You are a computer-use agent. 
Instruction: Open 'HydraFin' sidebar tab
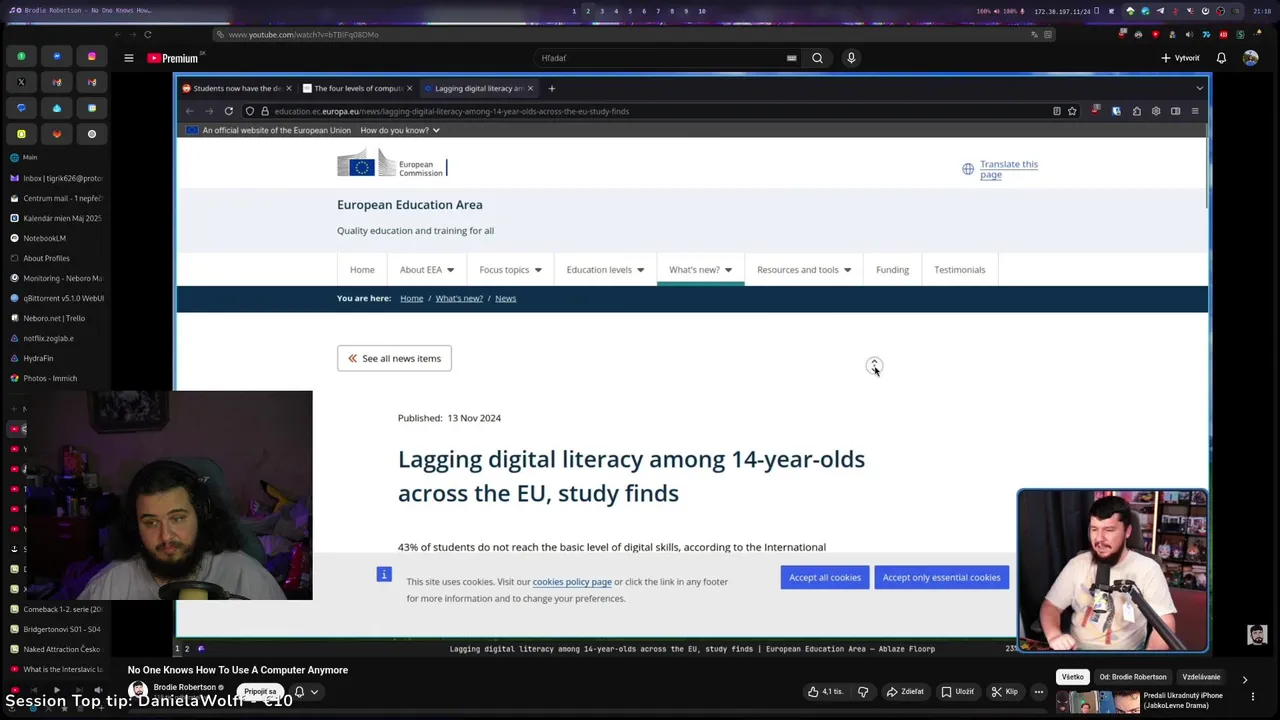(x=56, y=358)
